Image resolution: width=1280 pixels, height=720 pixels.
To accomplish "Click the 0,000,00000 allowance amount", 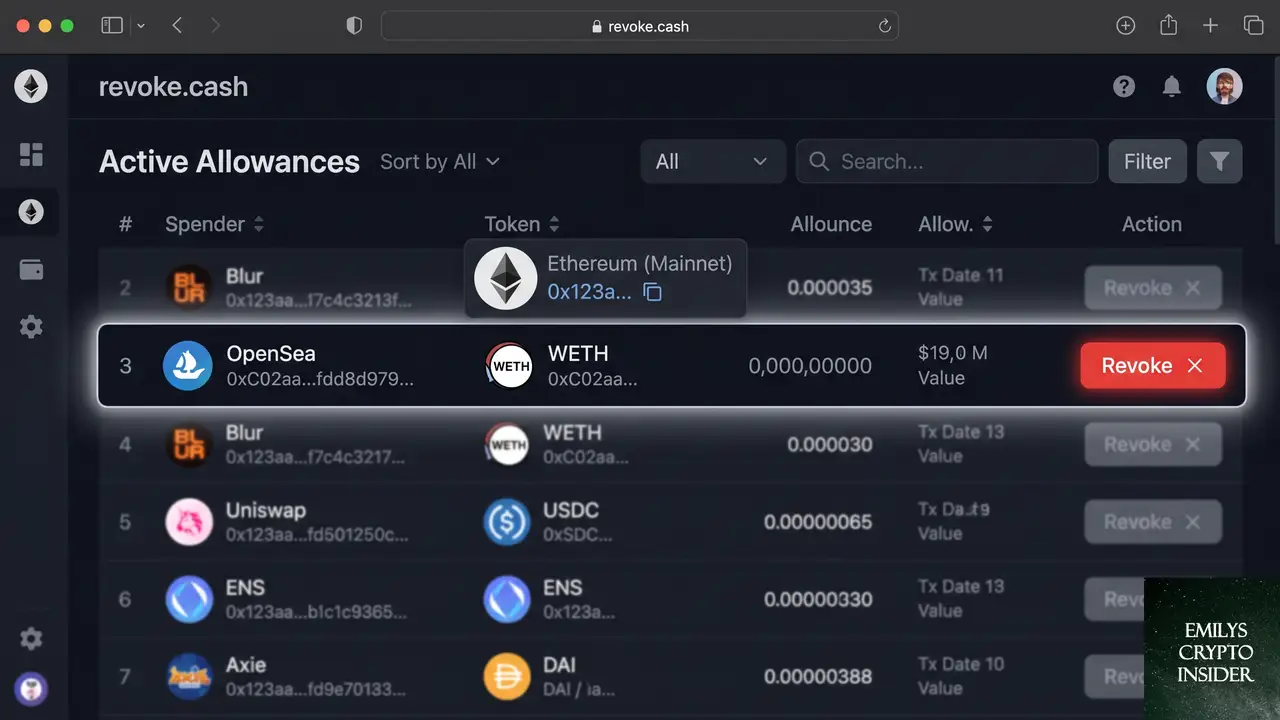I will click(810, 366).
